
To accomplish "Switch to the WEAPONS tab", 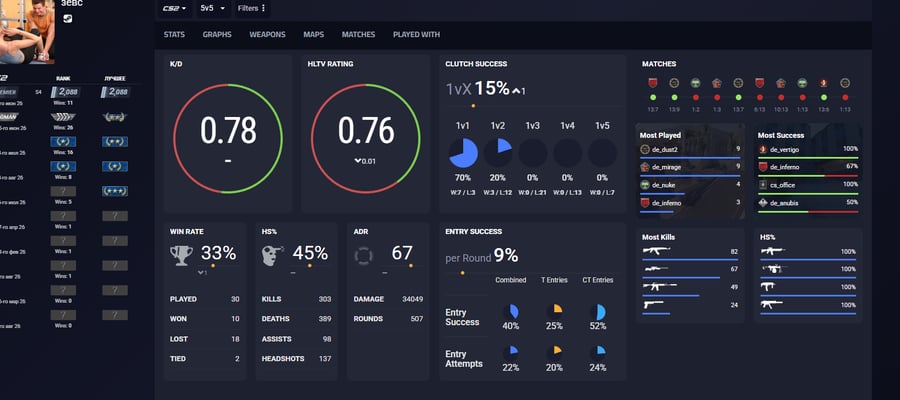I will coord(267,34).
